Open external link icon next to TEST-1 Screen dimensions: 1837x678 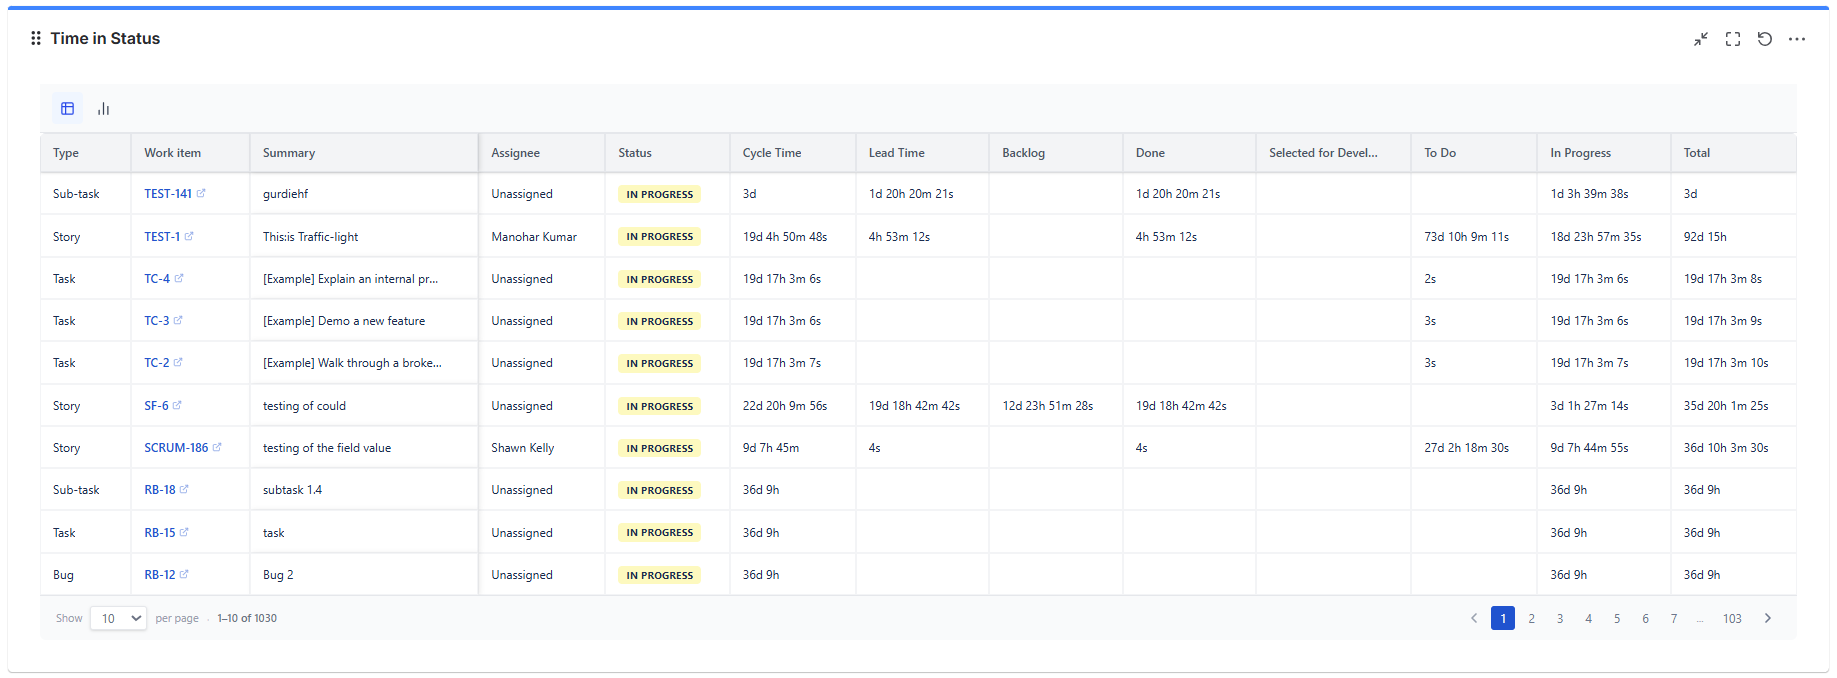point(189,236)
